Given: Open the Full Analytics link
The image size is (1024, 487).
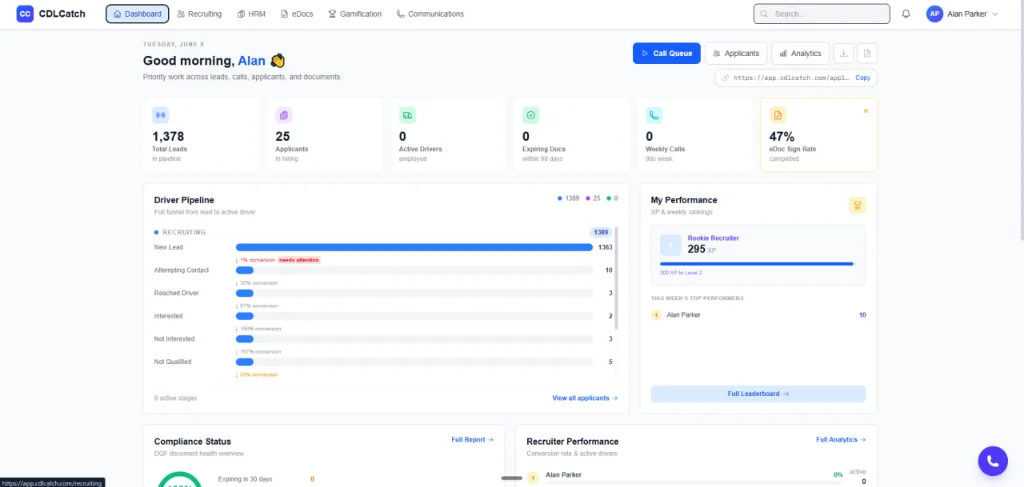Looking at the screenshot, I should (x=841, y=440).
